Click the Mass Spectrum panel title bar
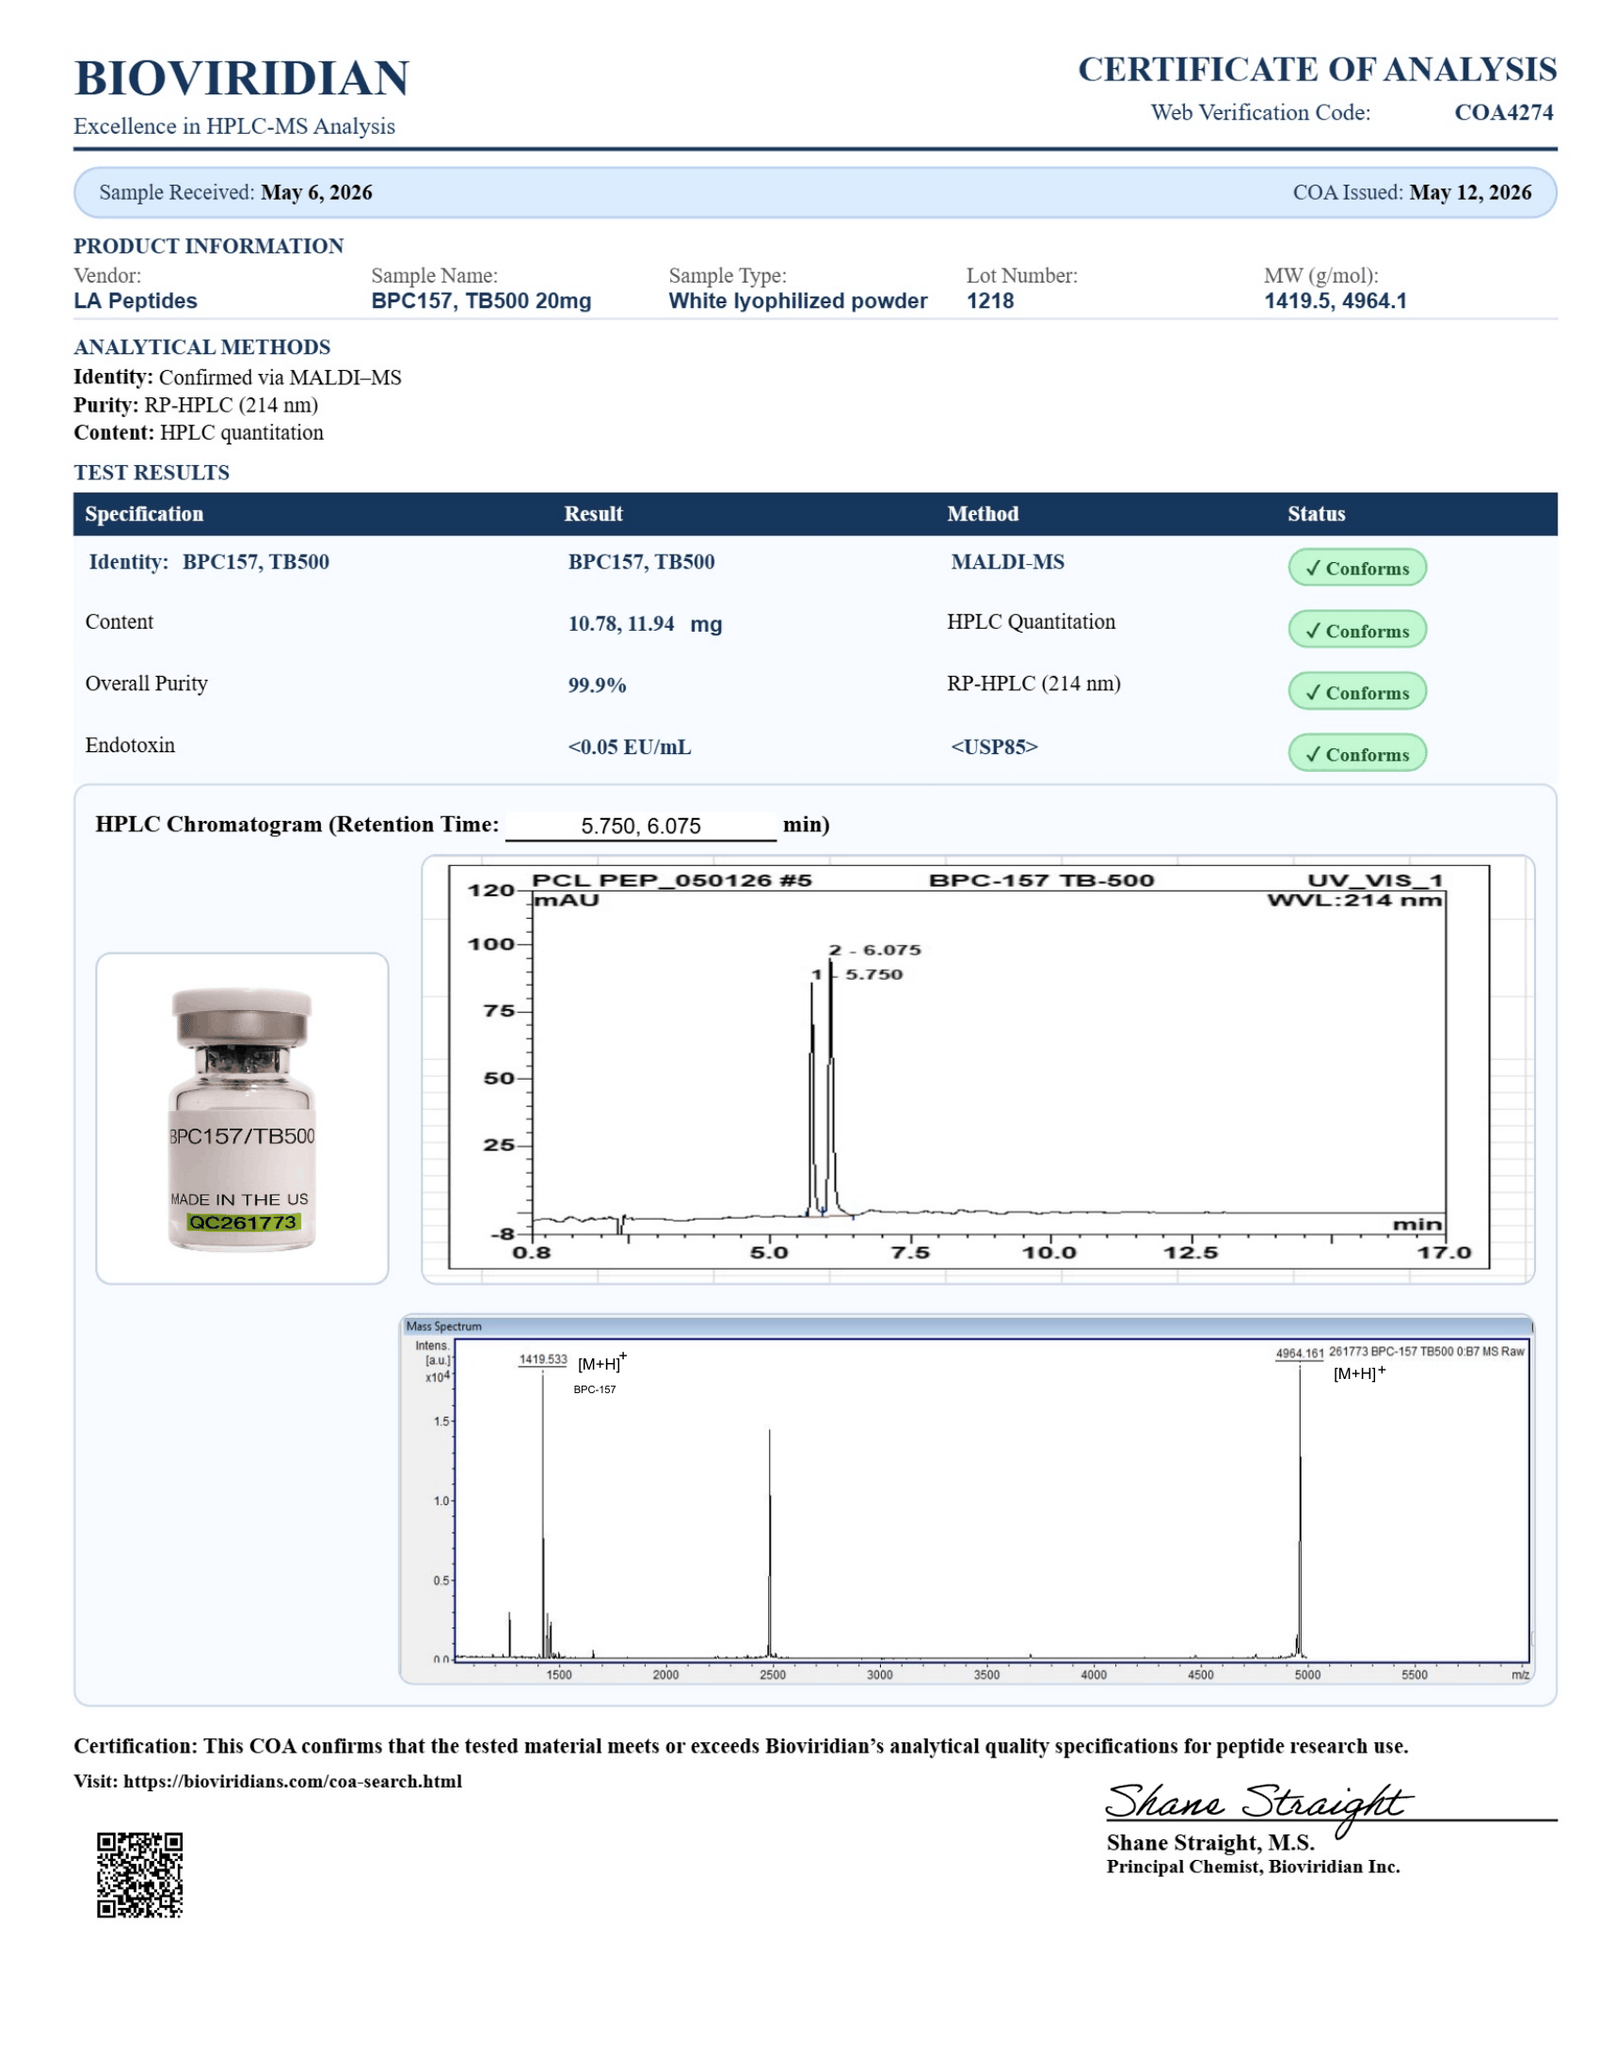Viewport: 1600px width, 2071px height. coord(966,1326)
